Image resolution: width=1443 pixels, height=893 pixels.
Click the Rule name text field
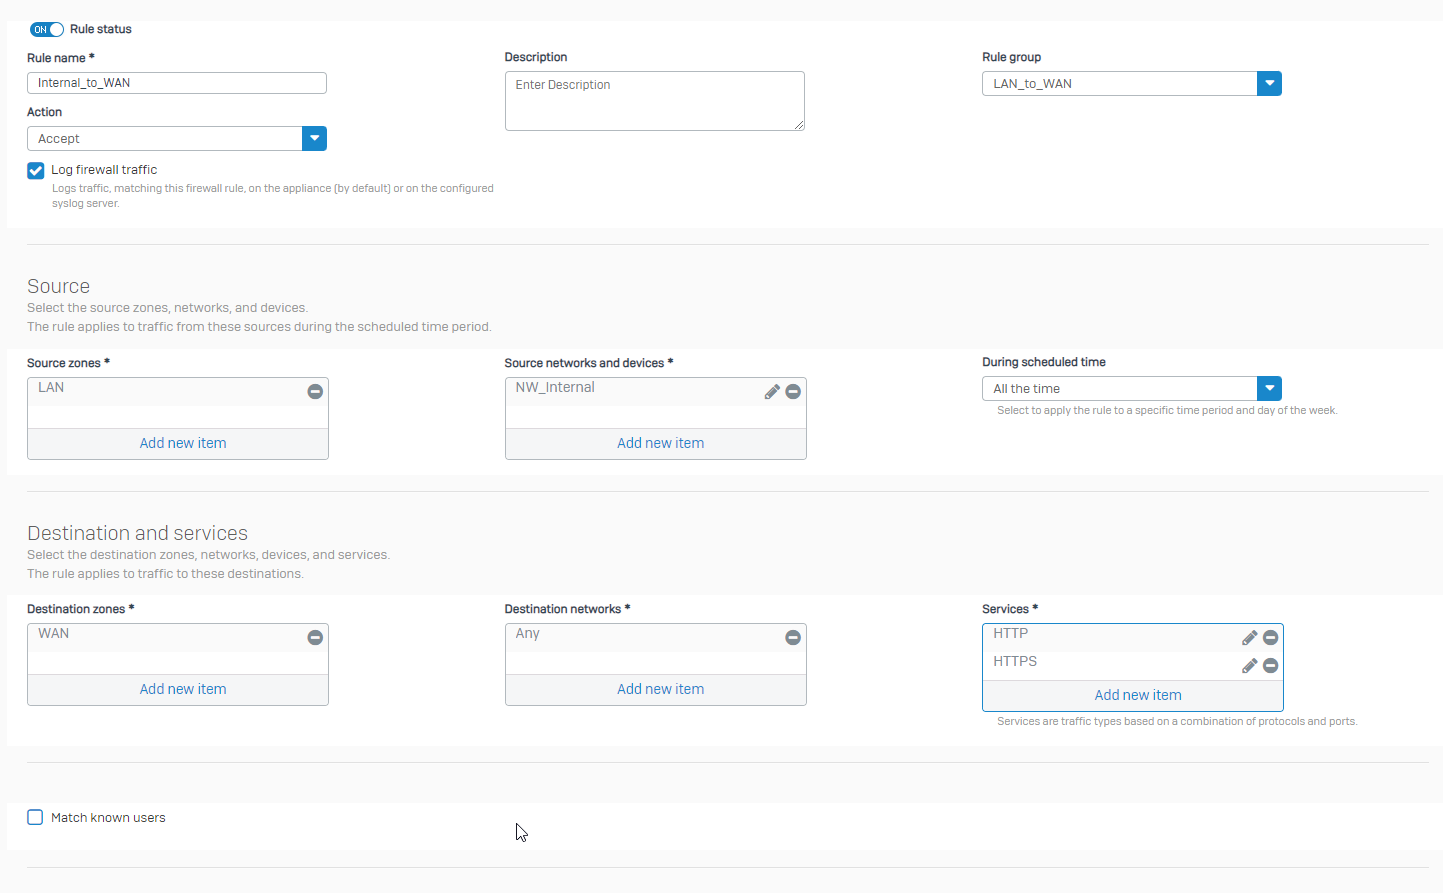(x=177, y=83)
